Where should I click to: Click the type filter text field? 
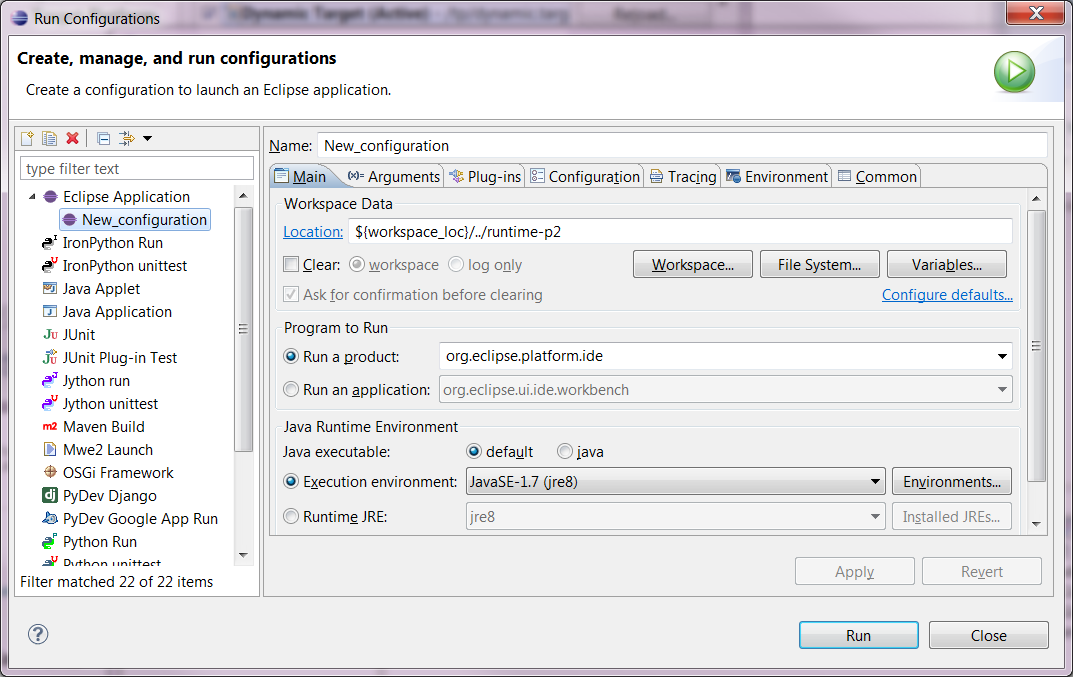137,168
